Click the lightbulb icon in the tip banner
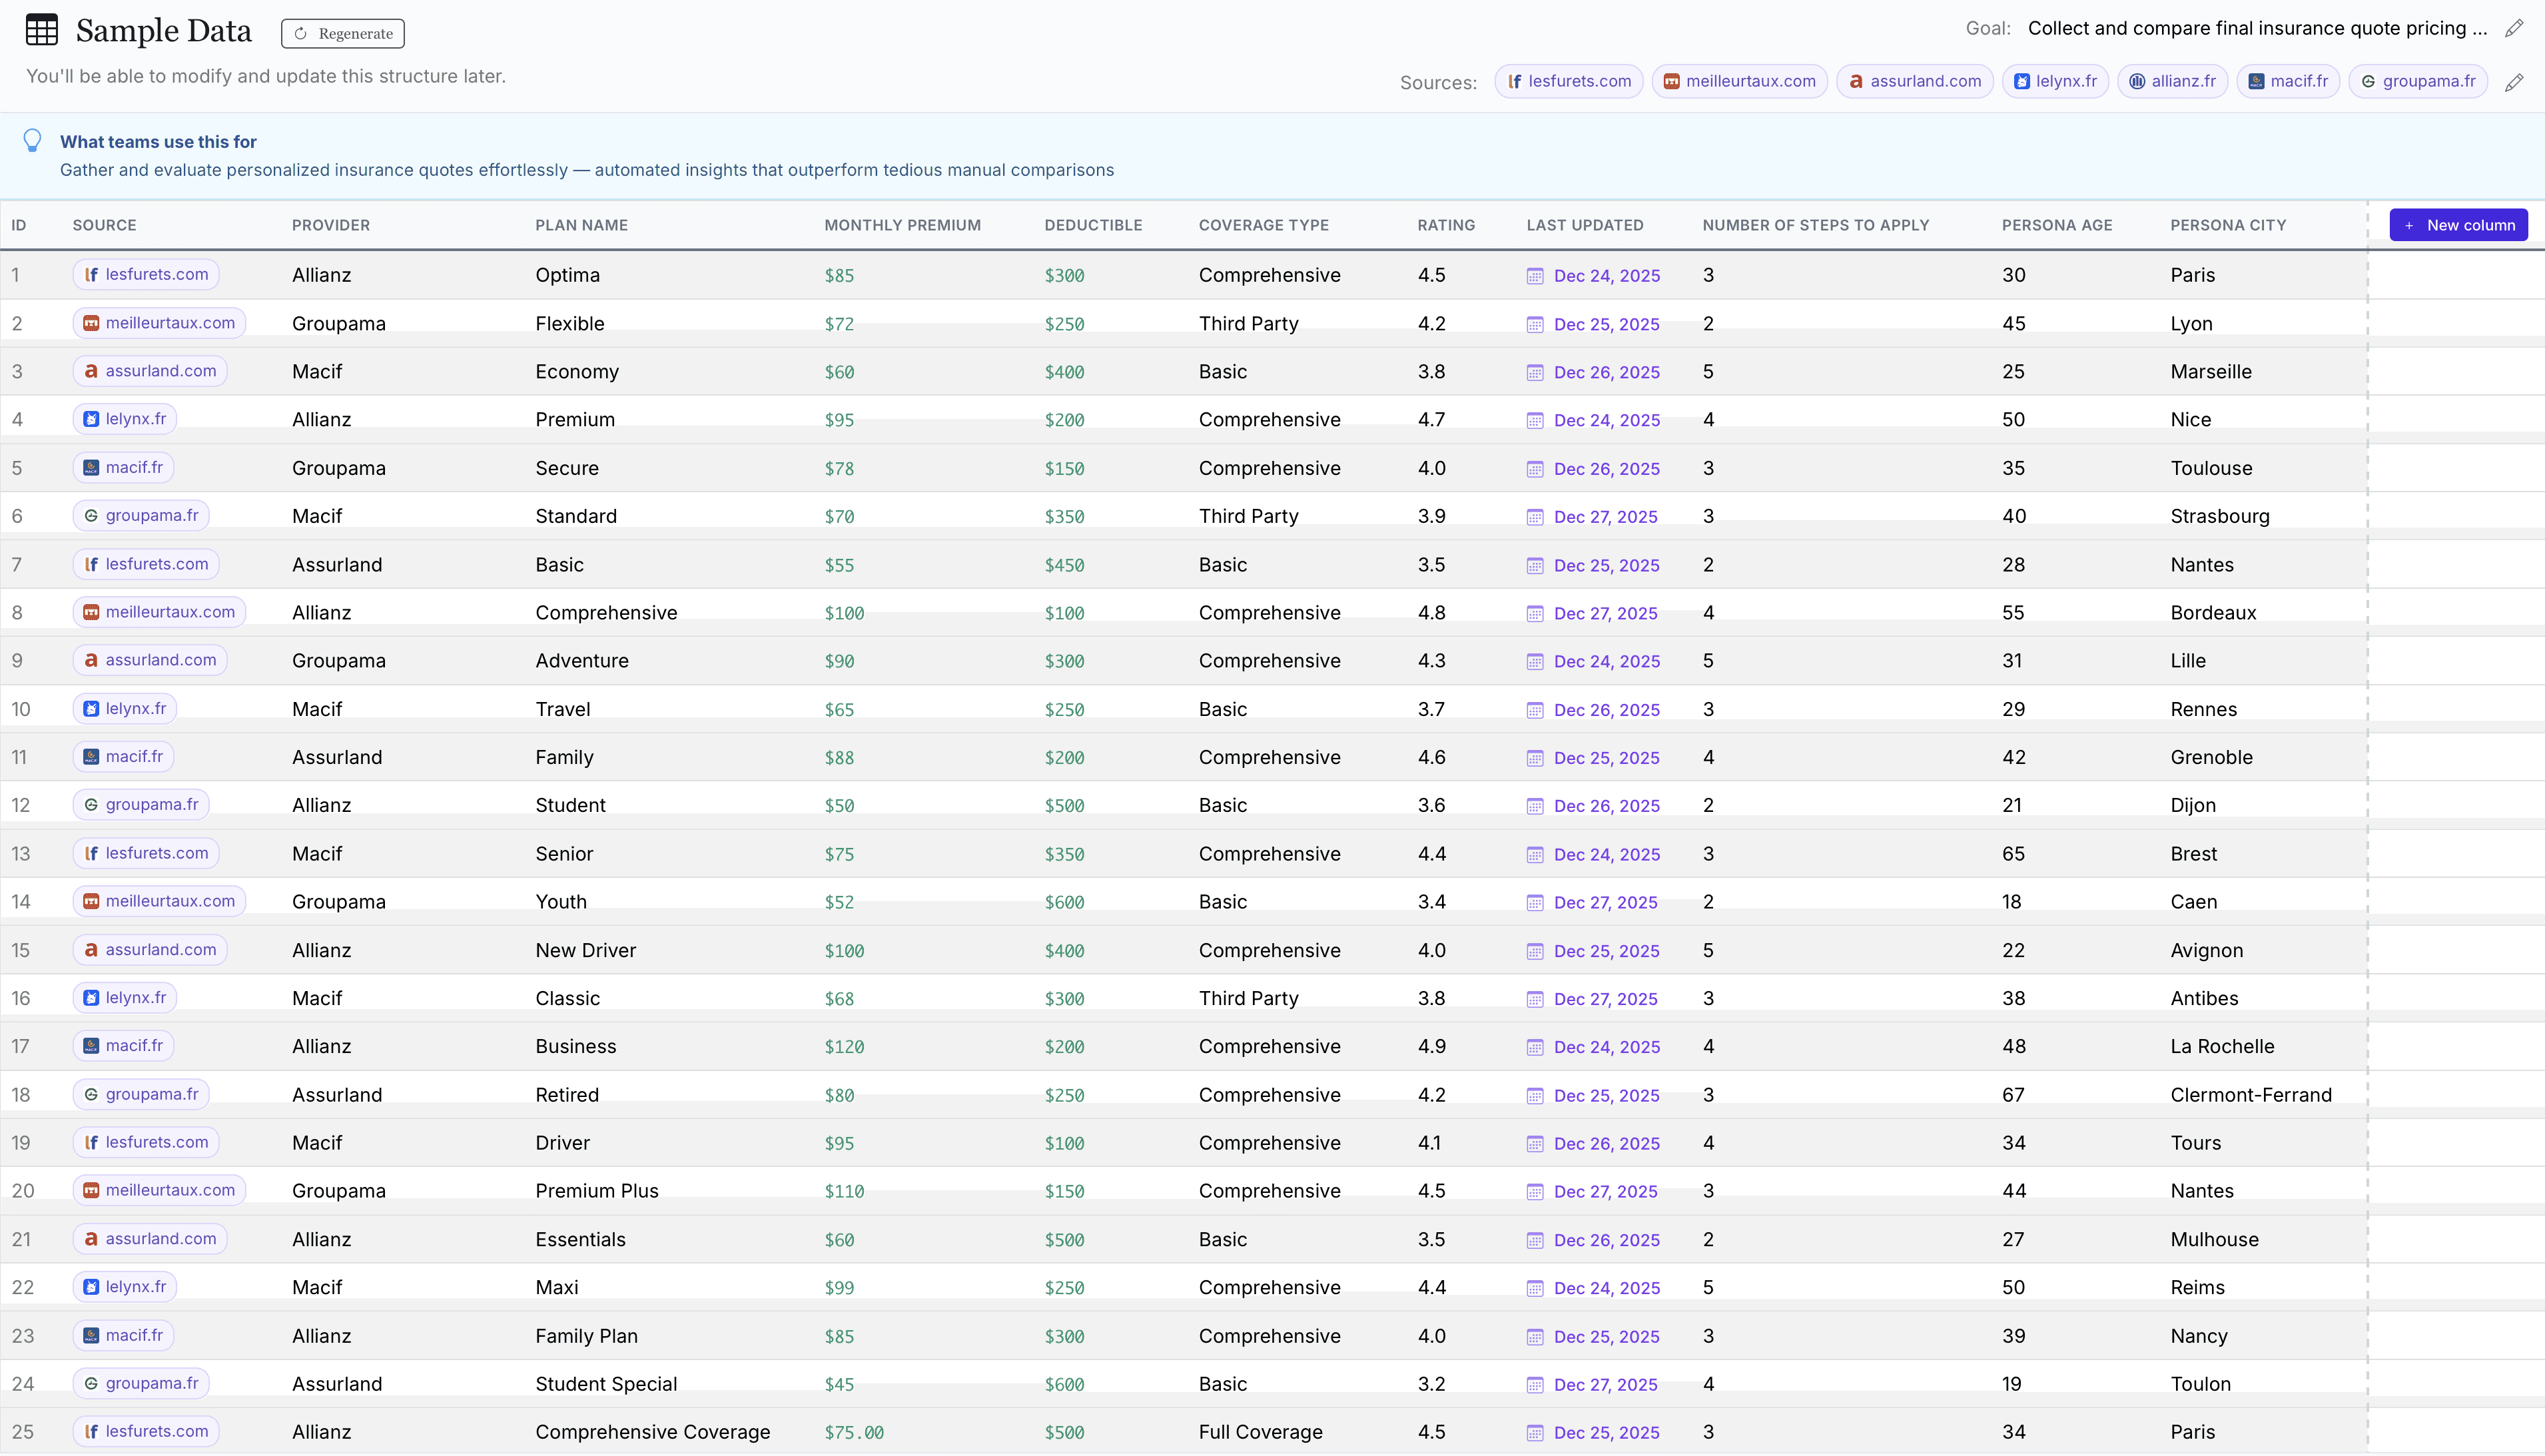This screenshot has height=1456, width=2545. 32,141
